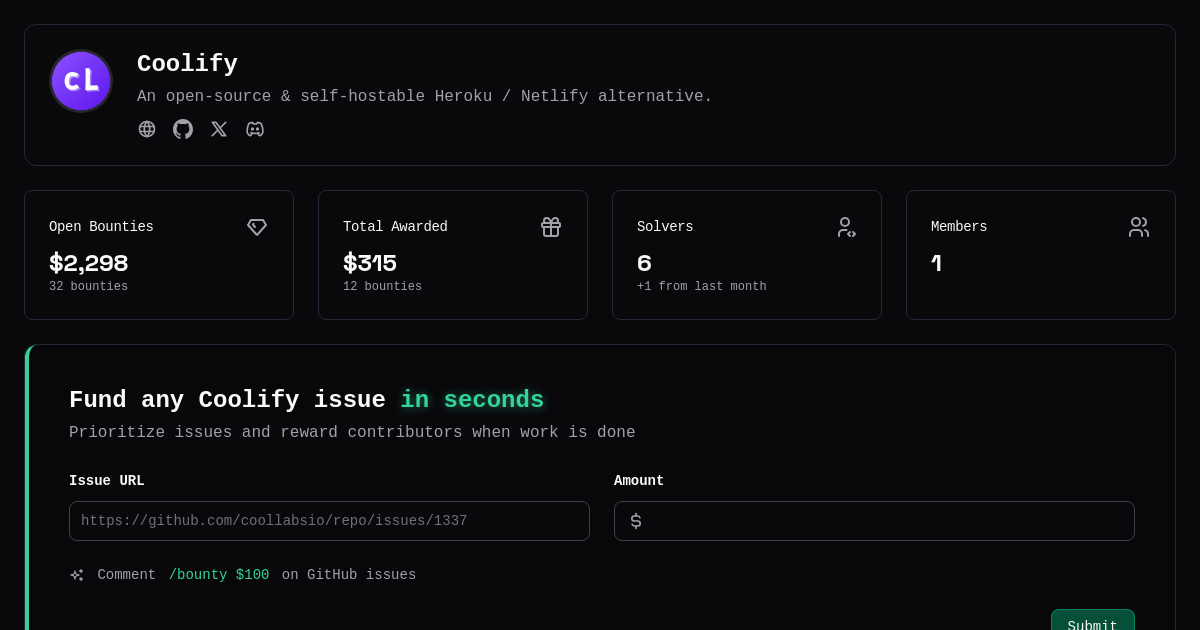
Task: Click the 'in seconds' green heading text
Action: 472,400
